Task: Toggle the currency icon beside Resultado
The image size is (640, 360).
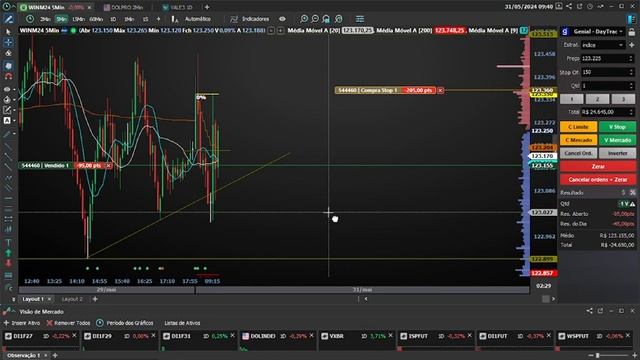Action: 623,193
